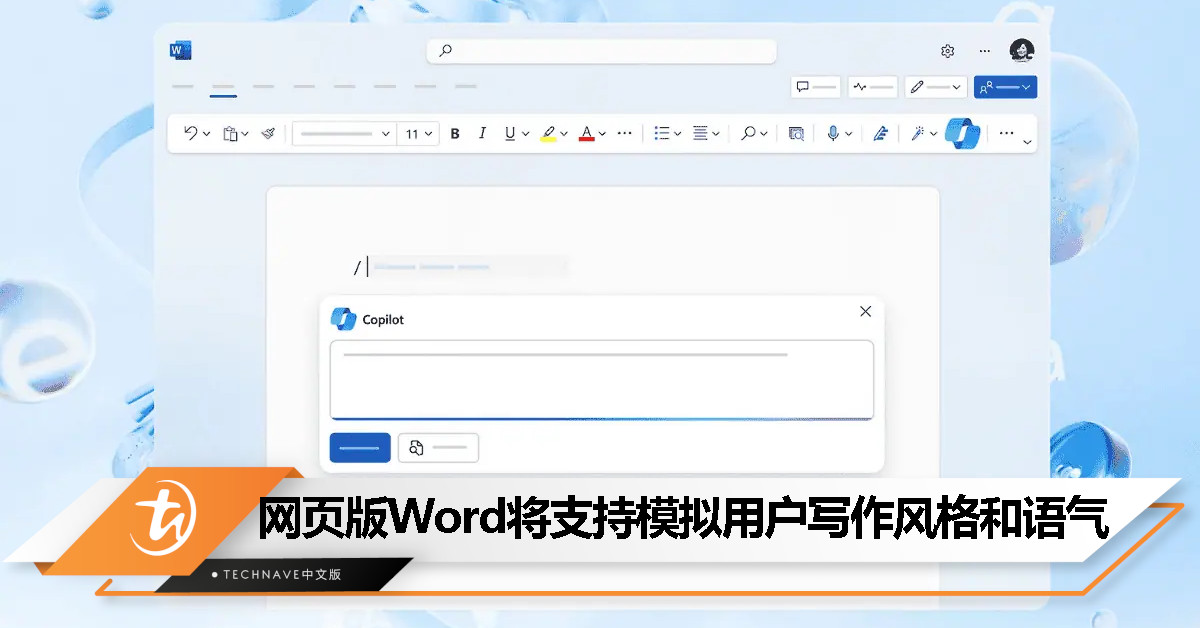Expand the ribbon with the corner chevron
This screenshot has width=1200, height=628.
coord(1027,143)
